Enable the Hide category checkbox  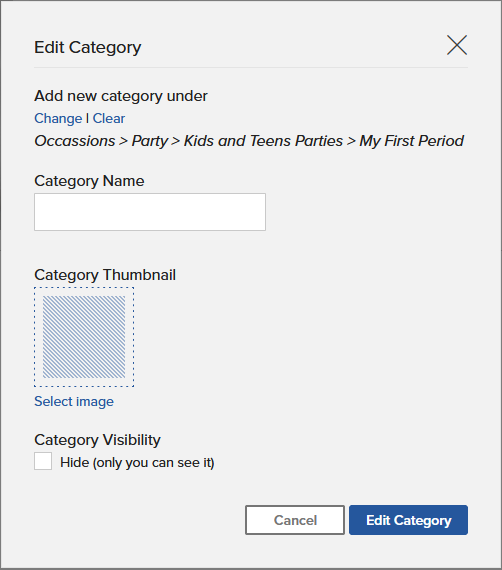point(43,461)
